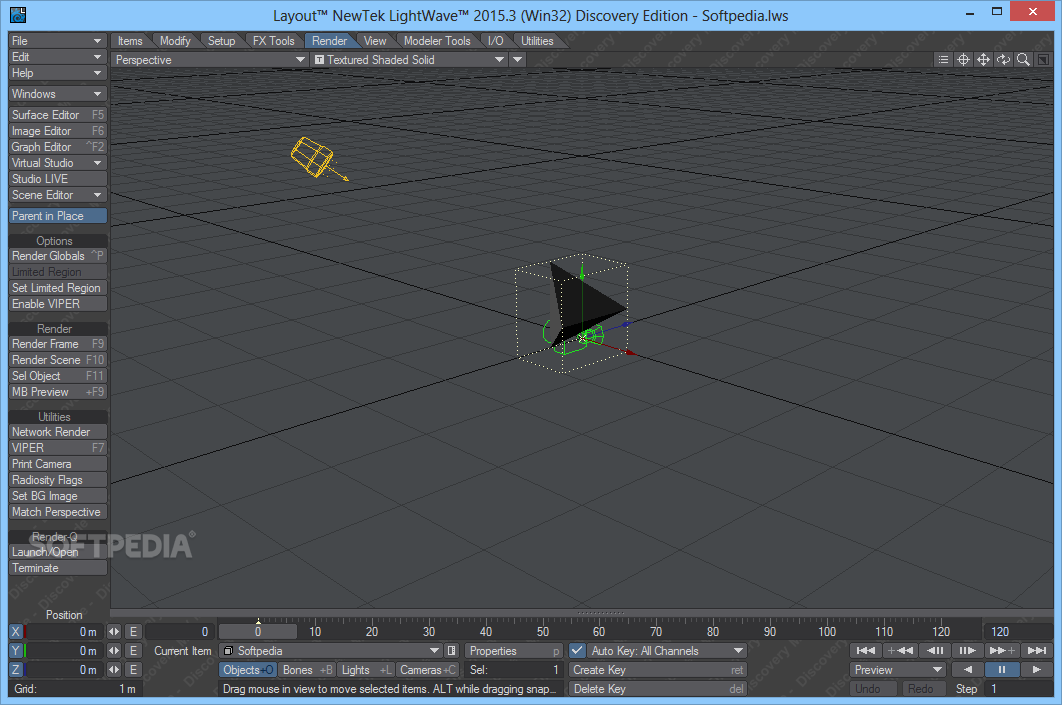Switch to the Setup tab
The image size is (1062, 705).
221,41
